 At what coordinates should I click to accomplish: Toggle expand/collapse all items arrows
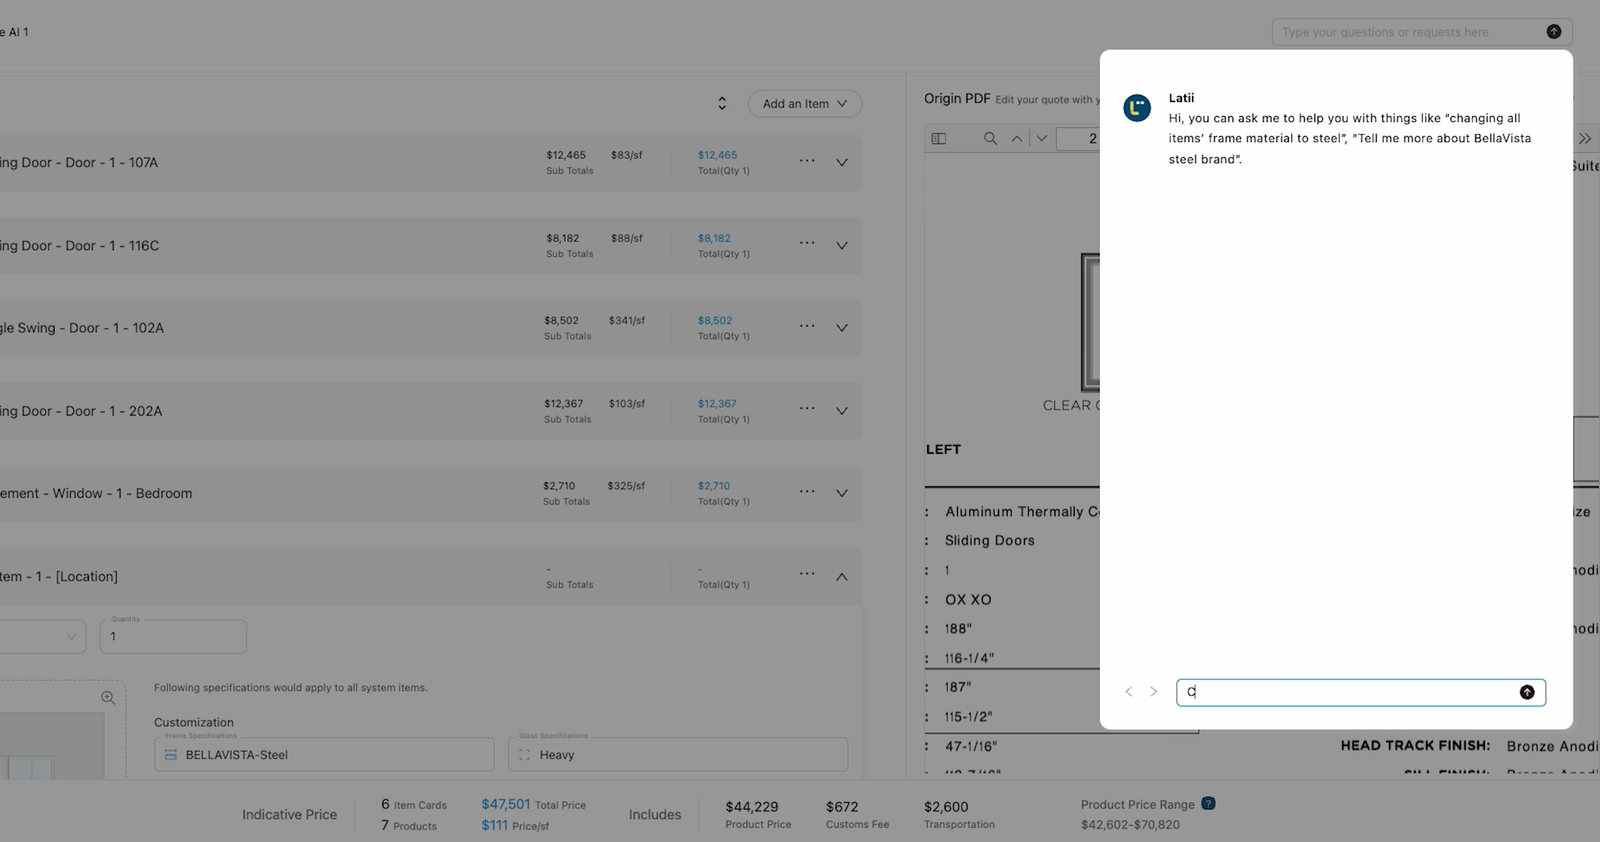click(x=722, y=104)
